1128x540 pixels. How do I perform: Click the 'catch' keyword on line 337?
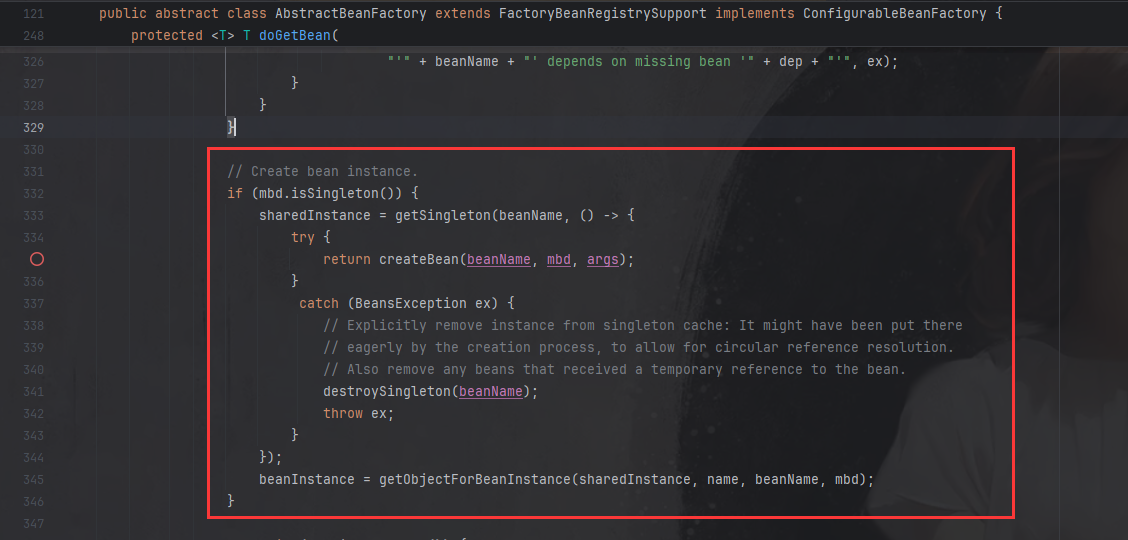(x=319, y=303)
